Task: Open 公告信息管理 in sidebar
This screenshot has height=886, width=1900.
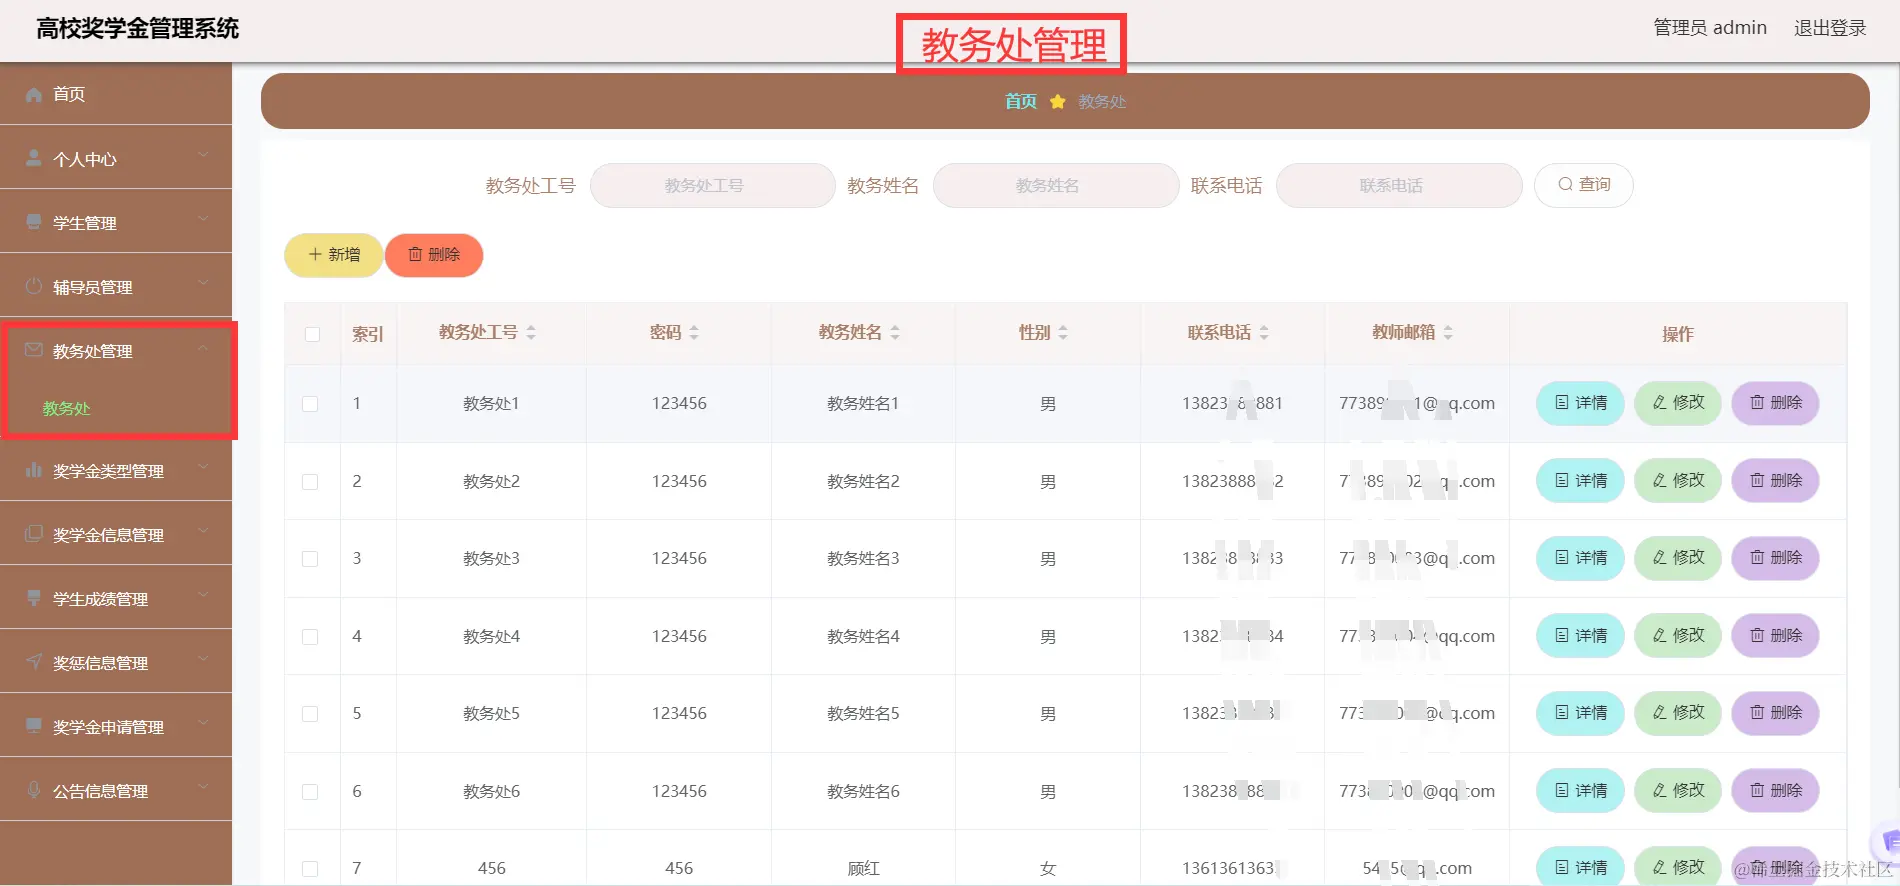Action: coord(116,790)
